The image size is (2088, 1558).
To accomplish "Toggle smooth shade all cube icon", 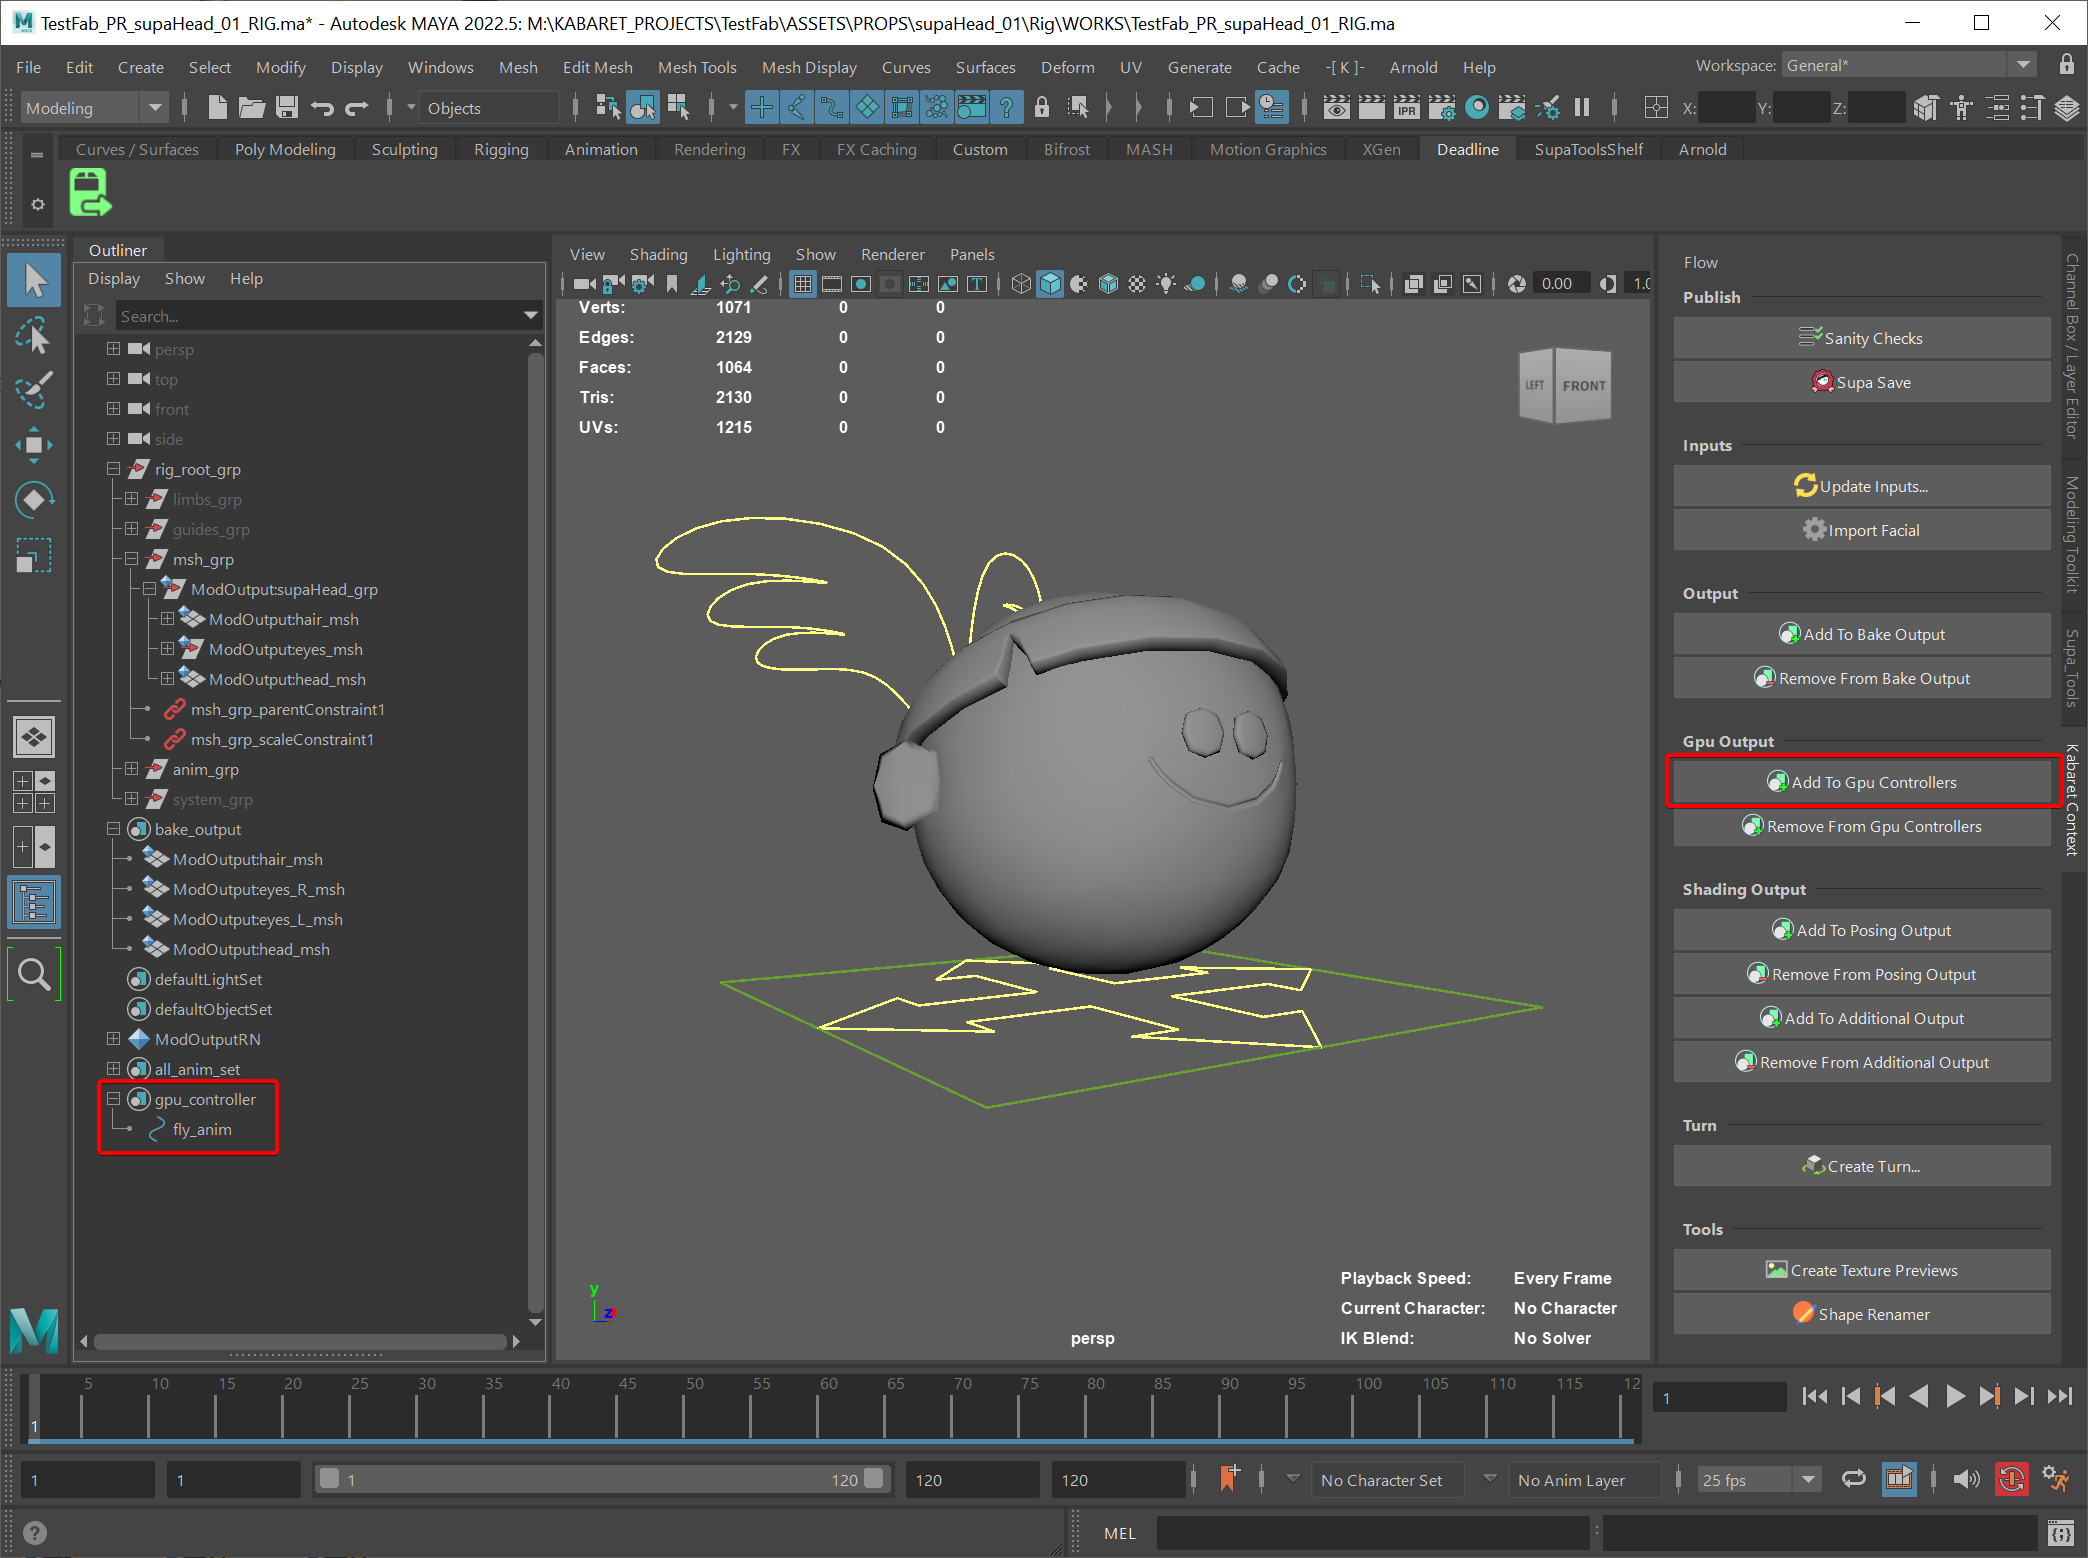I will pos(1050,284).
